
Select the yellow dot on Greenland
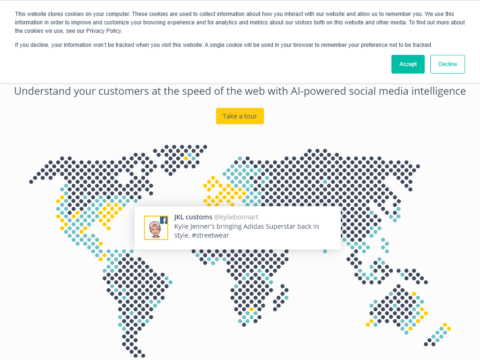tap(186, 158)
